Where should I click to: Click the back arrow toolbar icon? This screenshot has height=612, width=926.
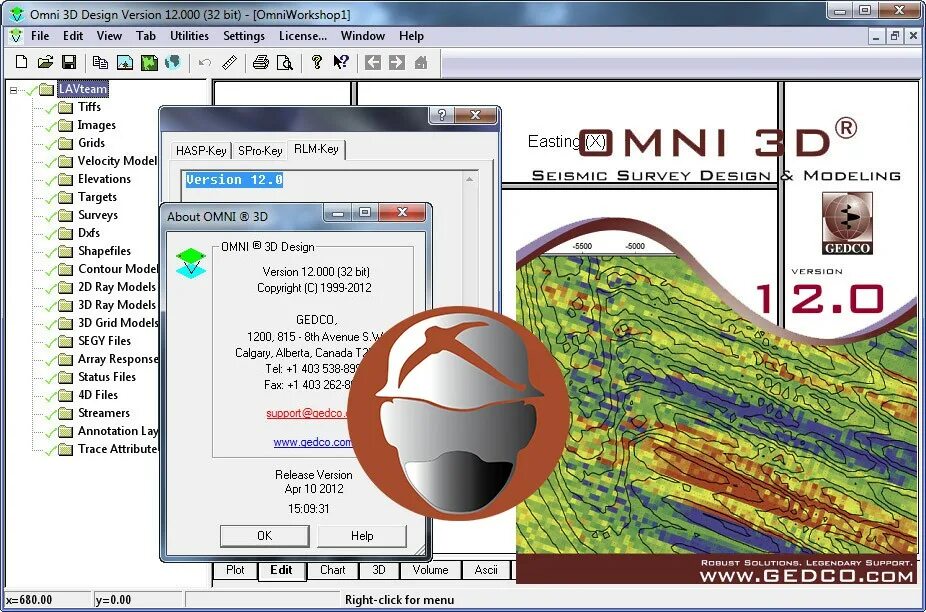tap(373, 62)
